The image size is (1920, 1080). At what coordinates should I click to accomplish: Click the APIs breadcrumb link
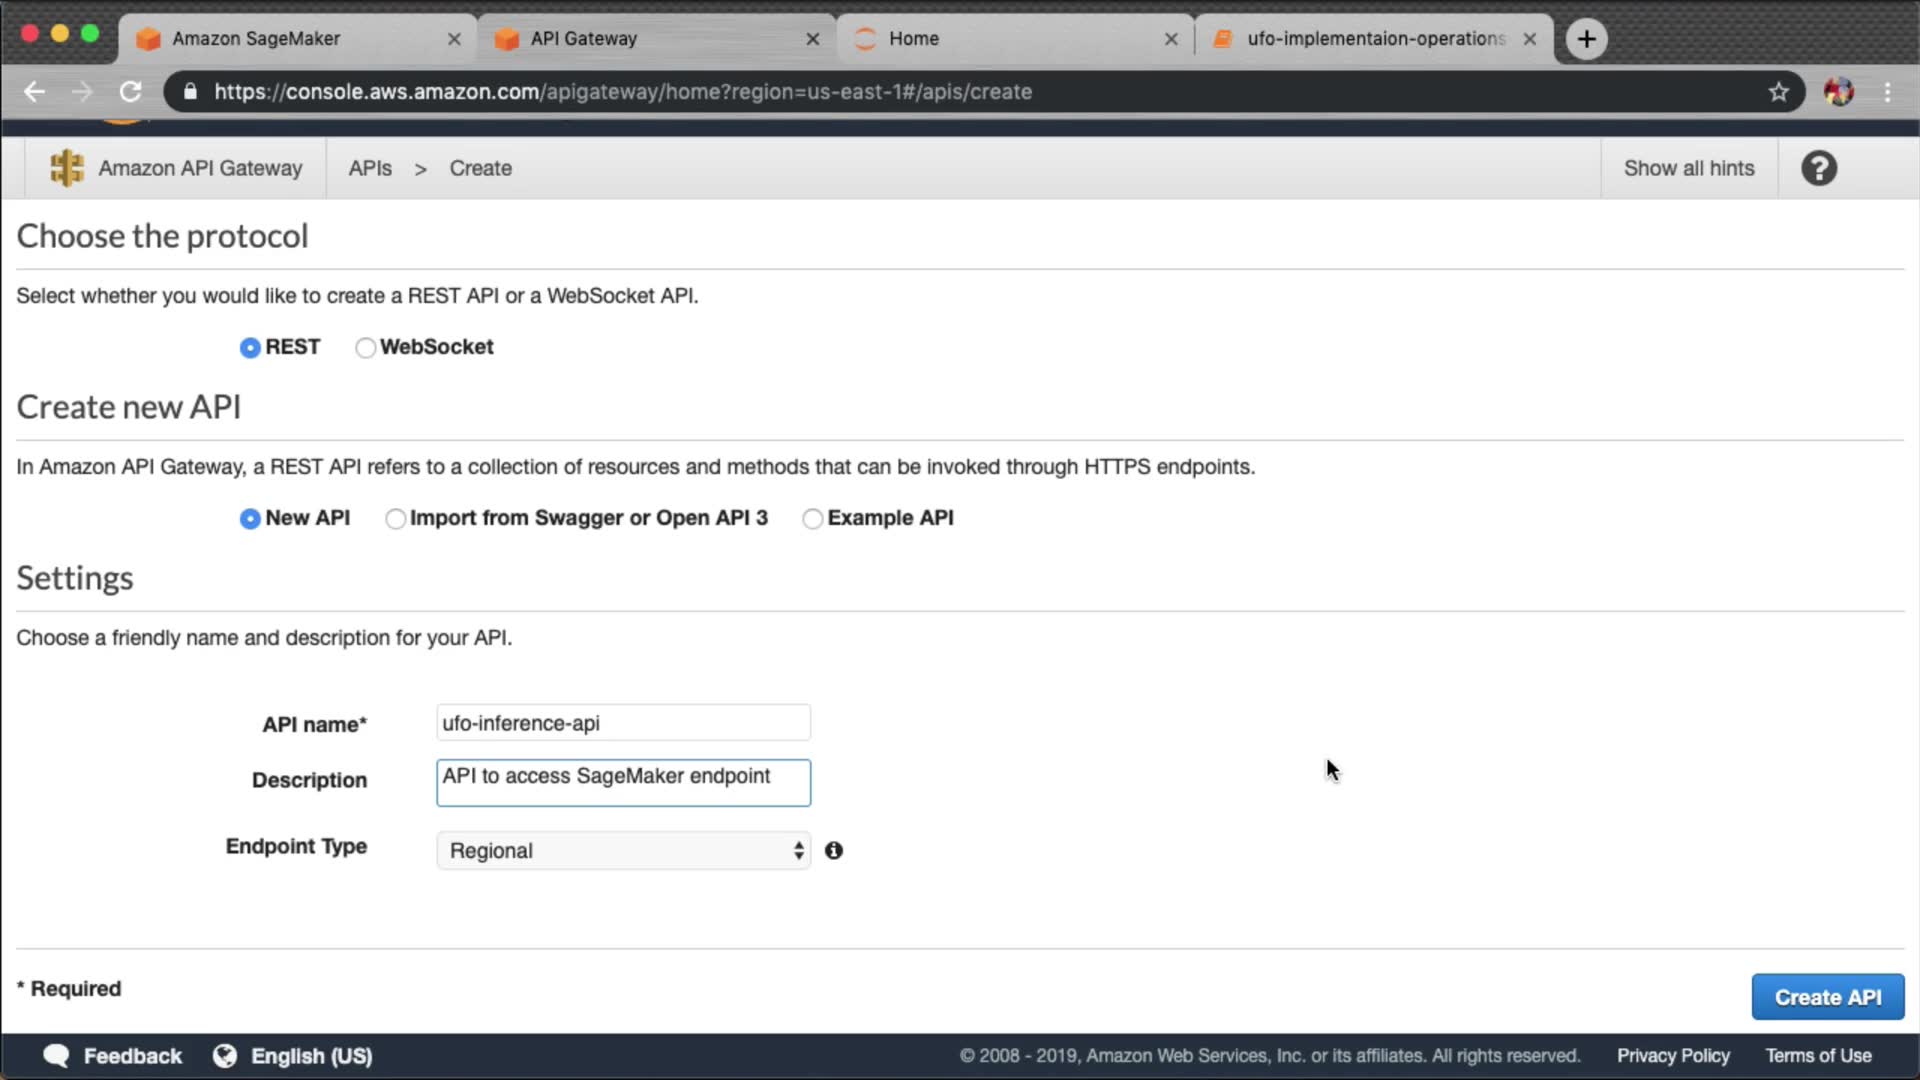click(370, 168)
